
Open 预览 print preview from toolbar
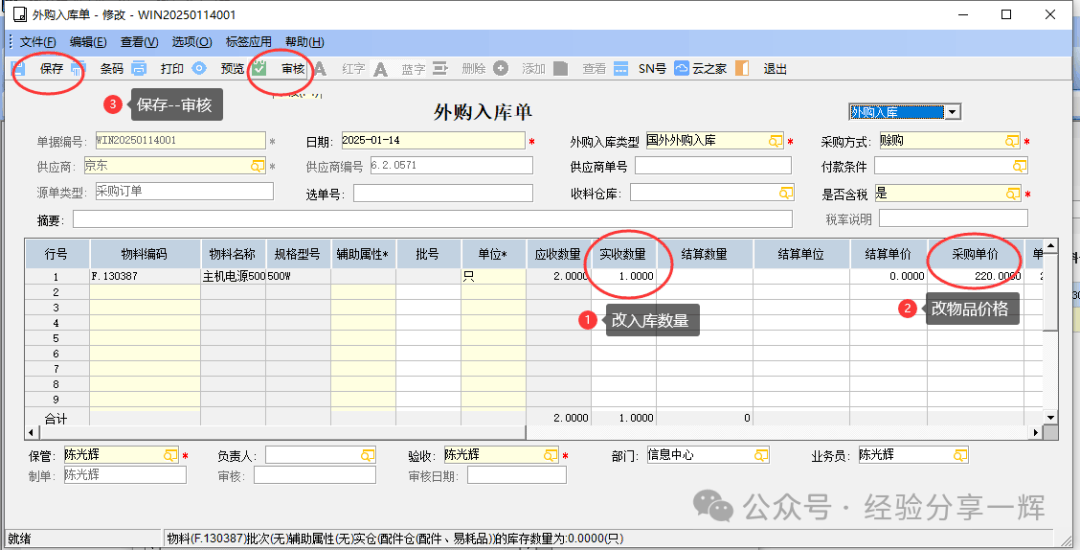pyautogui.click(x=232, y=69)
